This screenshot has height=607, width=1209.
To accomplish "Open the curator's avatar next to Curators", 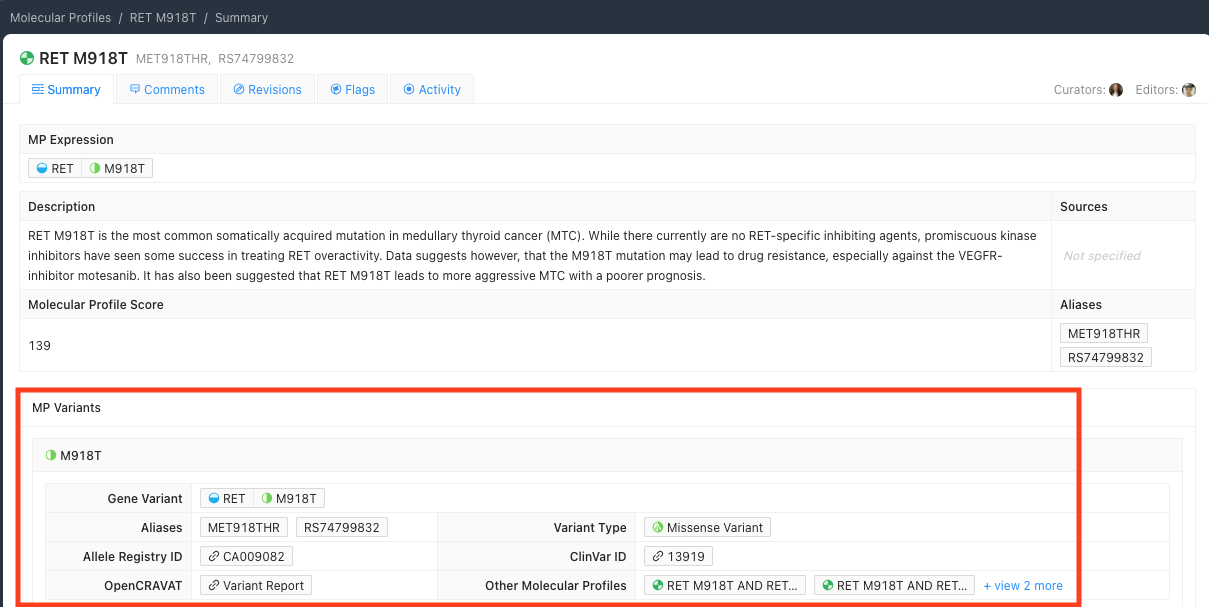I will tap(1116, 90).
